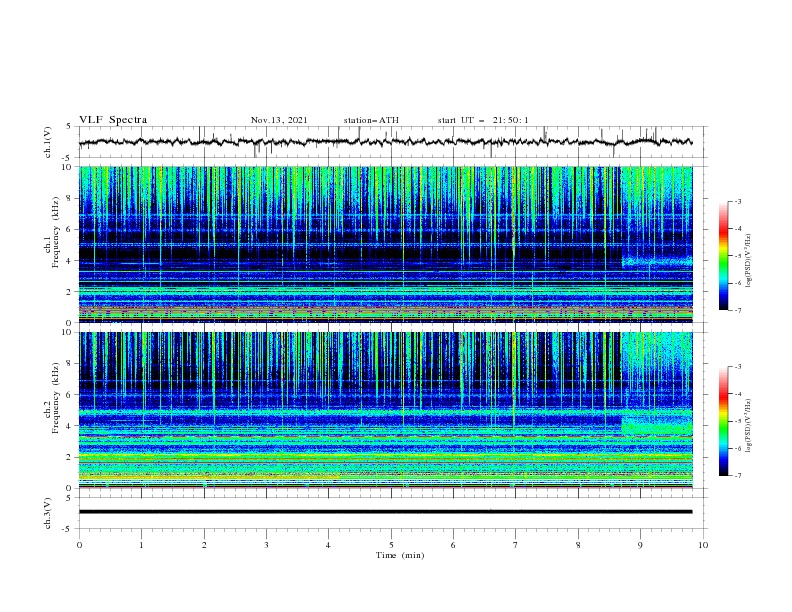
Task: Click time axis tick label "3"
Action: (266, 545)
